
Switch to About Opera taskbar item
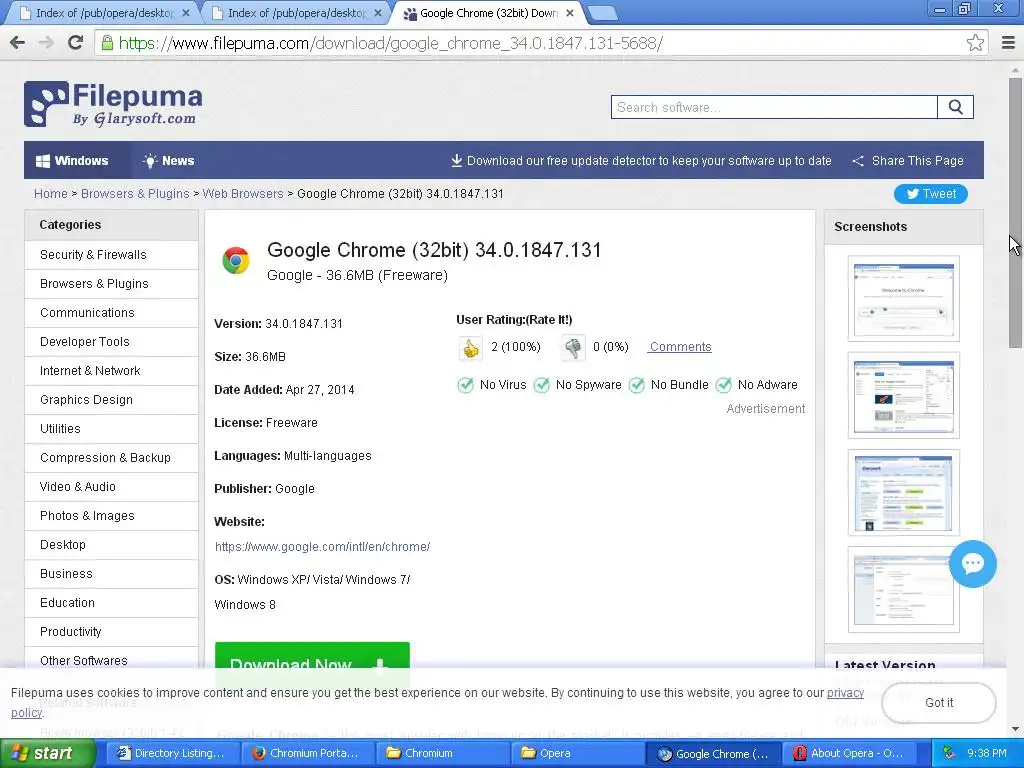click(848, 753)
